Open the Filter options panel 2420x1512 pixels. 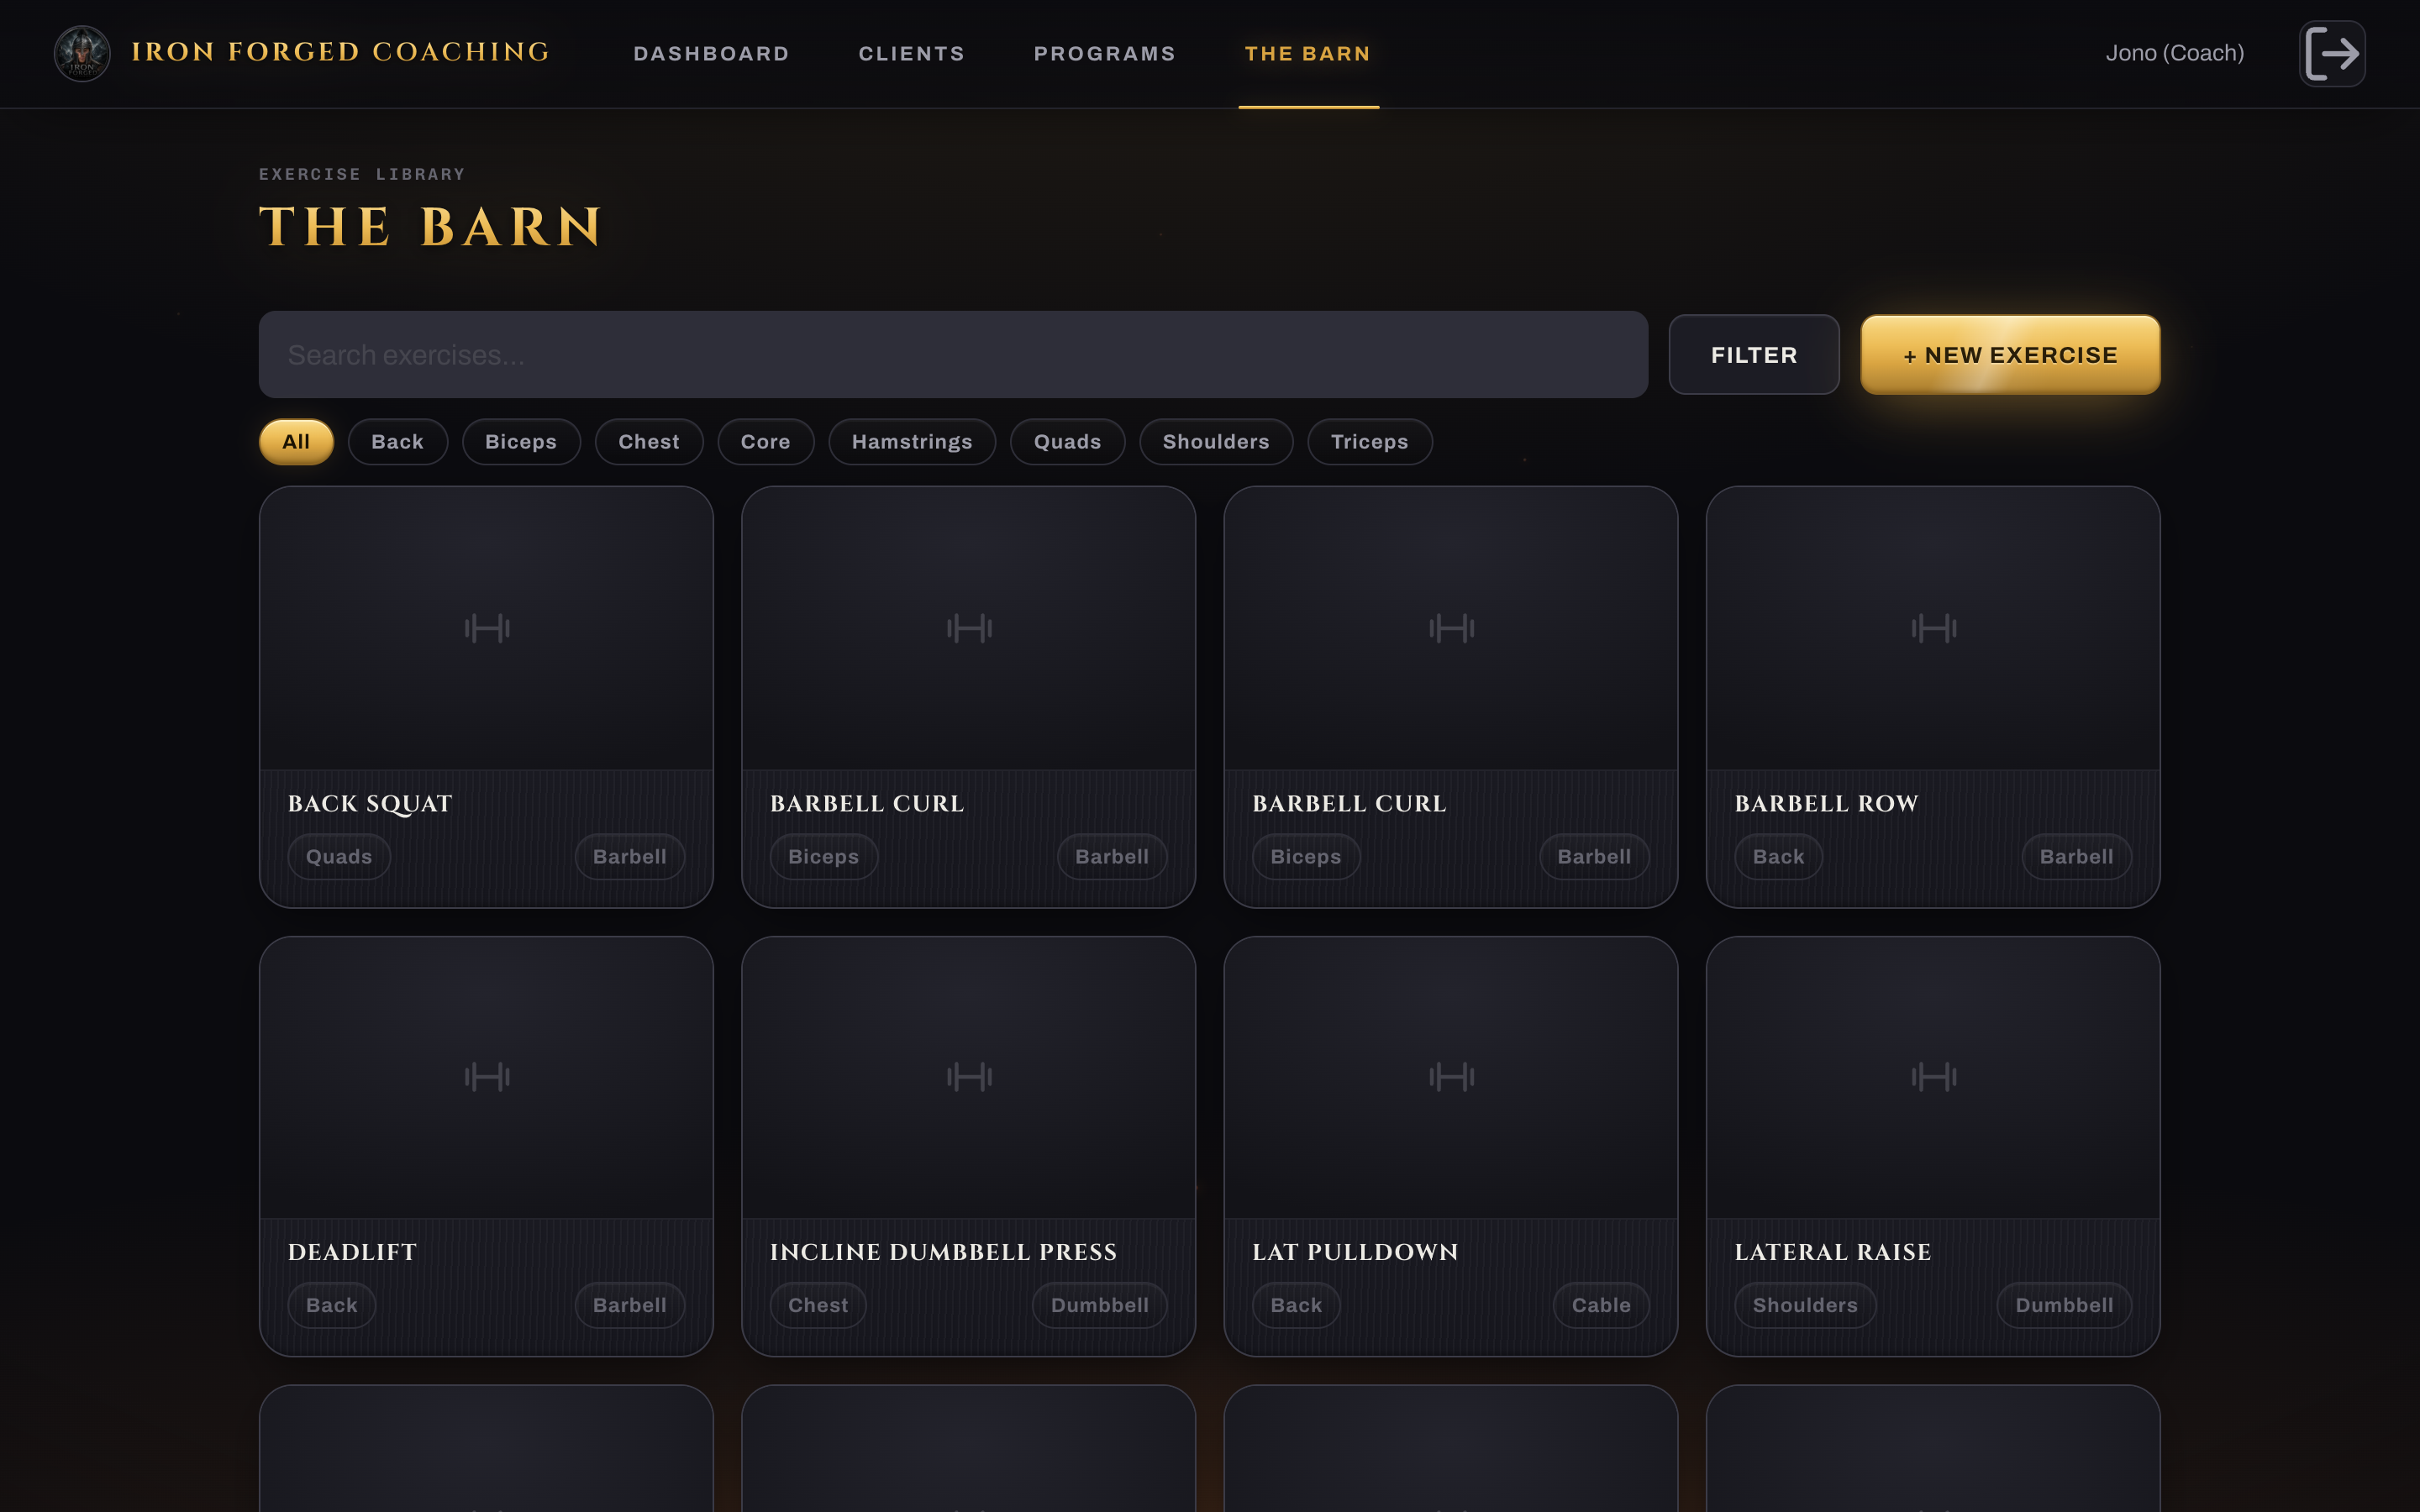click(x=1754, y=355)
